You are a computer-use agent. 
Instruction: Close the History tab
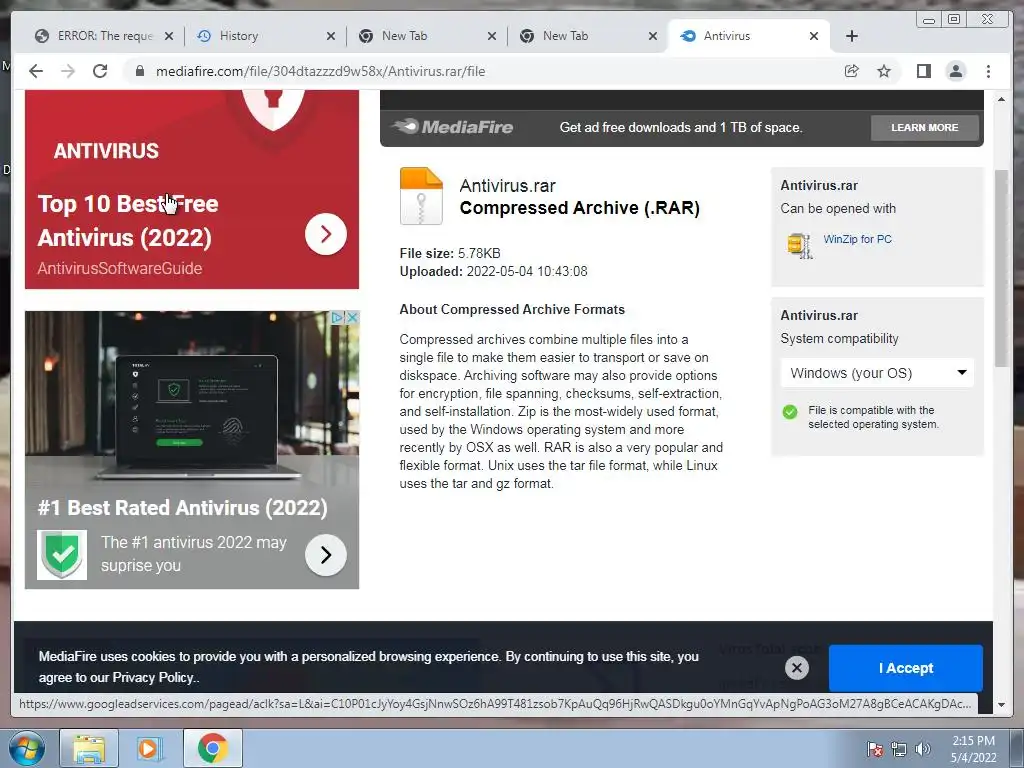click(x=331, y=36)
